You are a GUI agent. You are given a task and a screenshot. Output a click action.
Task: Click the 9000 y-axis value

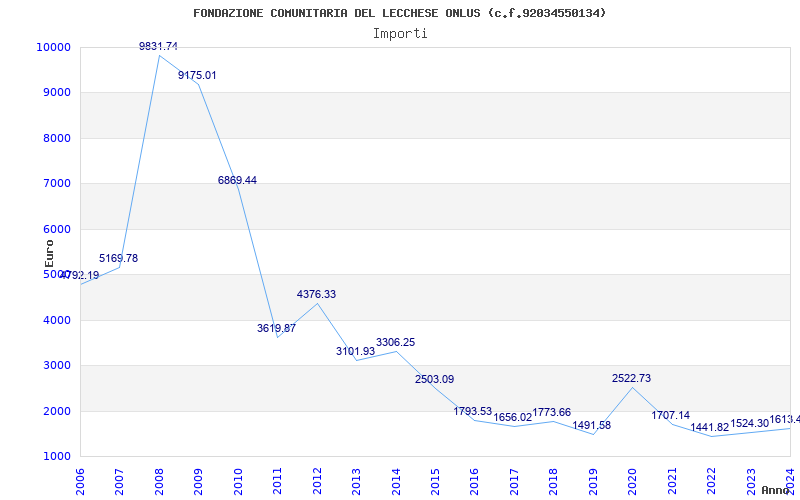pyautogui.click(x=56, y=93)
